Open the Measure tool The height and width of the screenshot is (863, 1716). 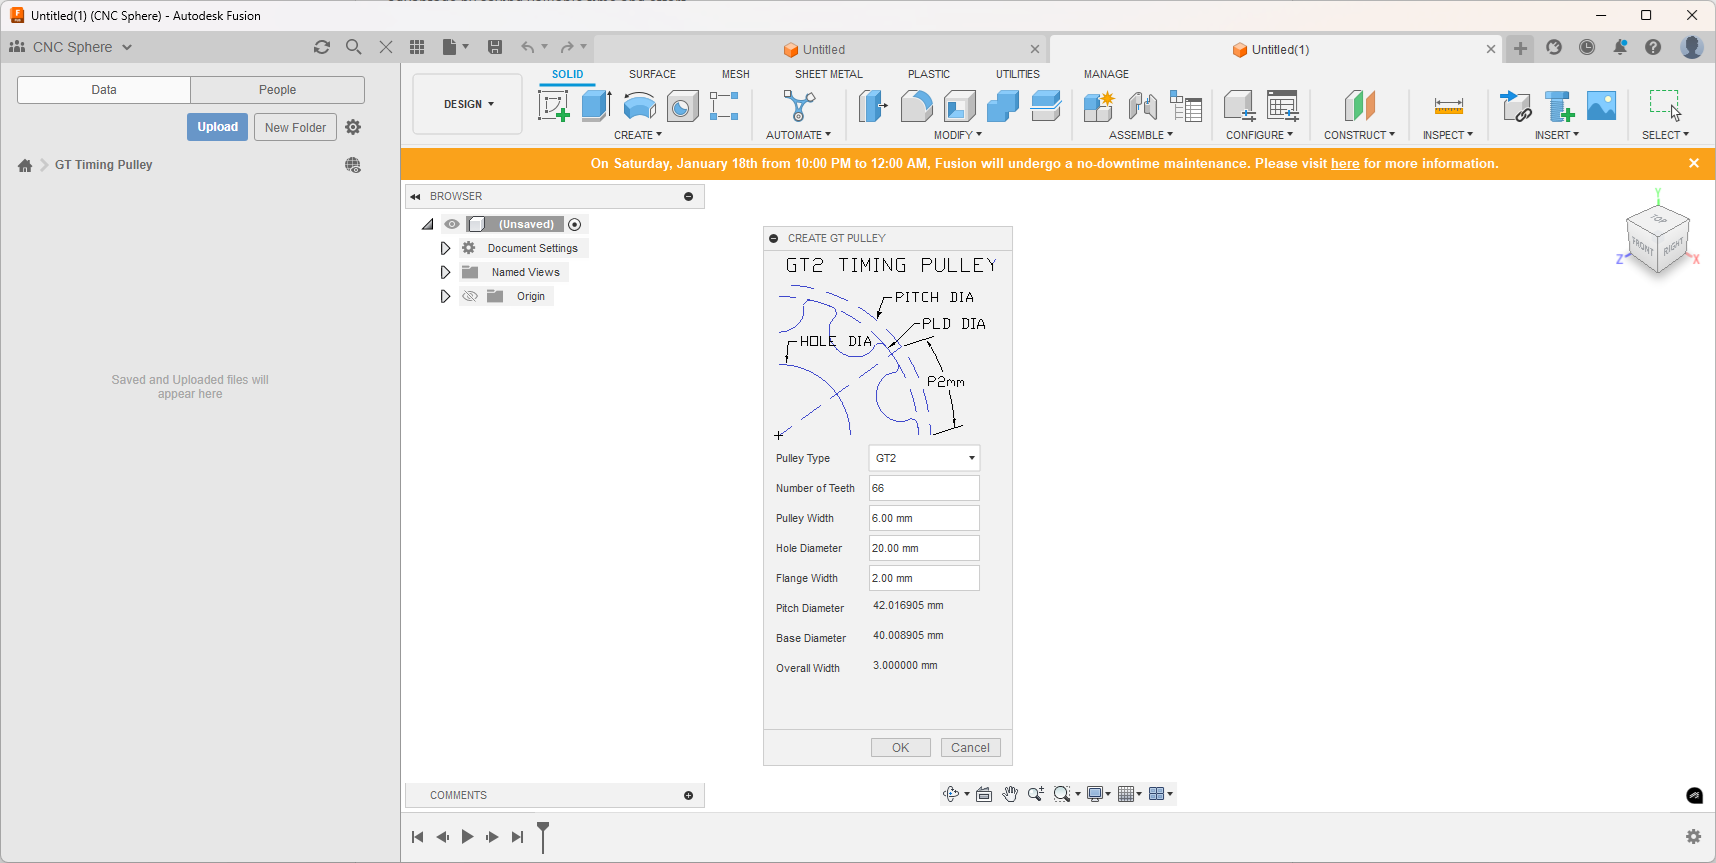coord(1448,105)
